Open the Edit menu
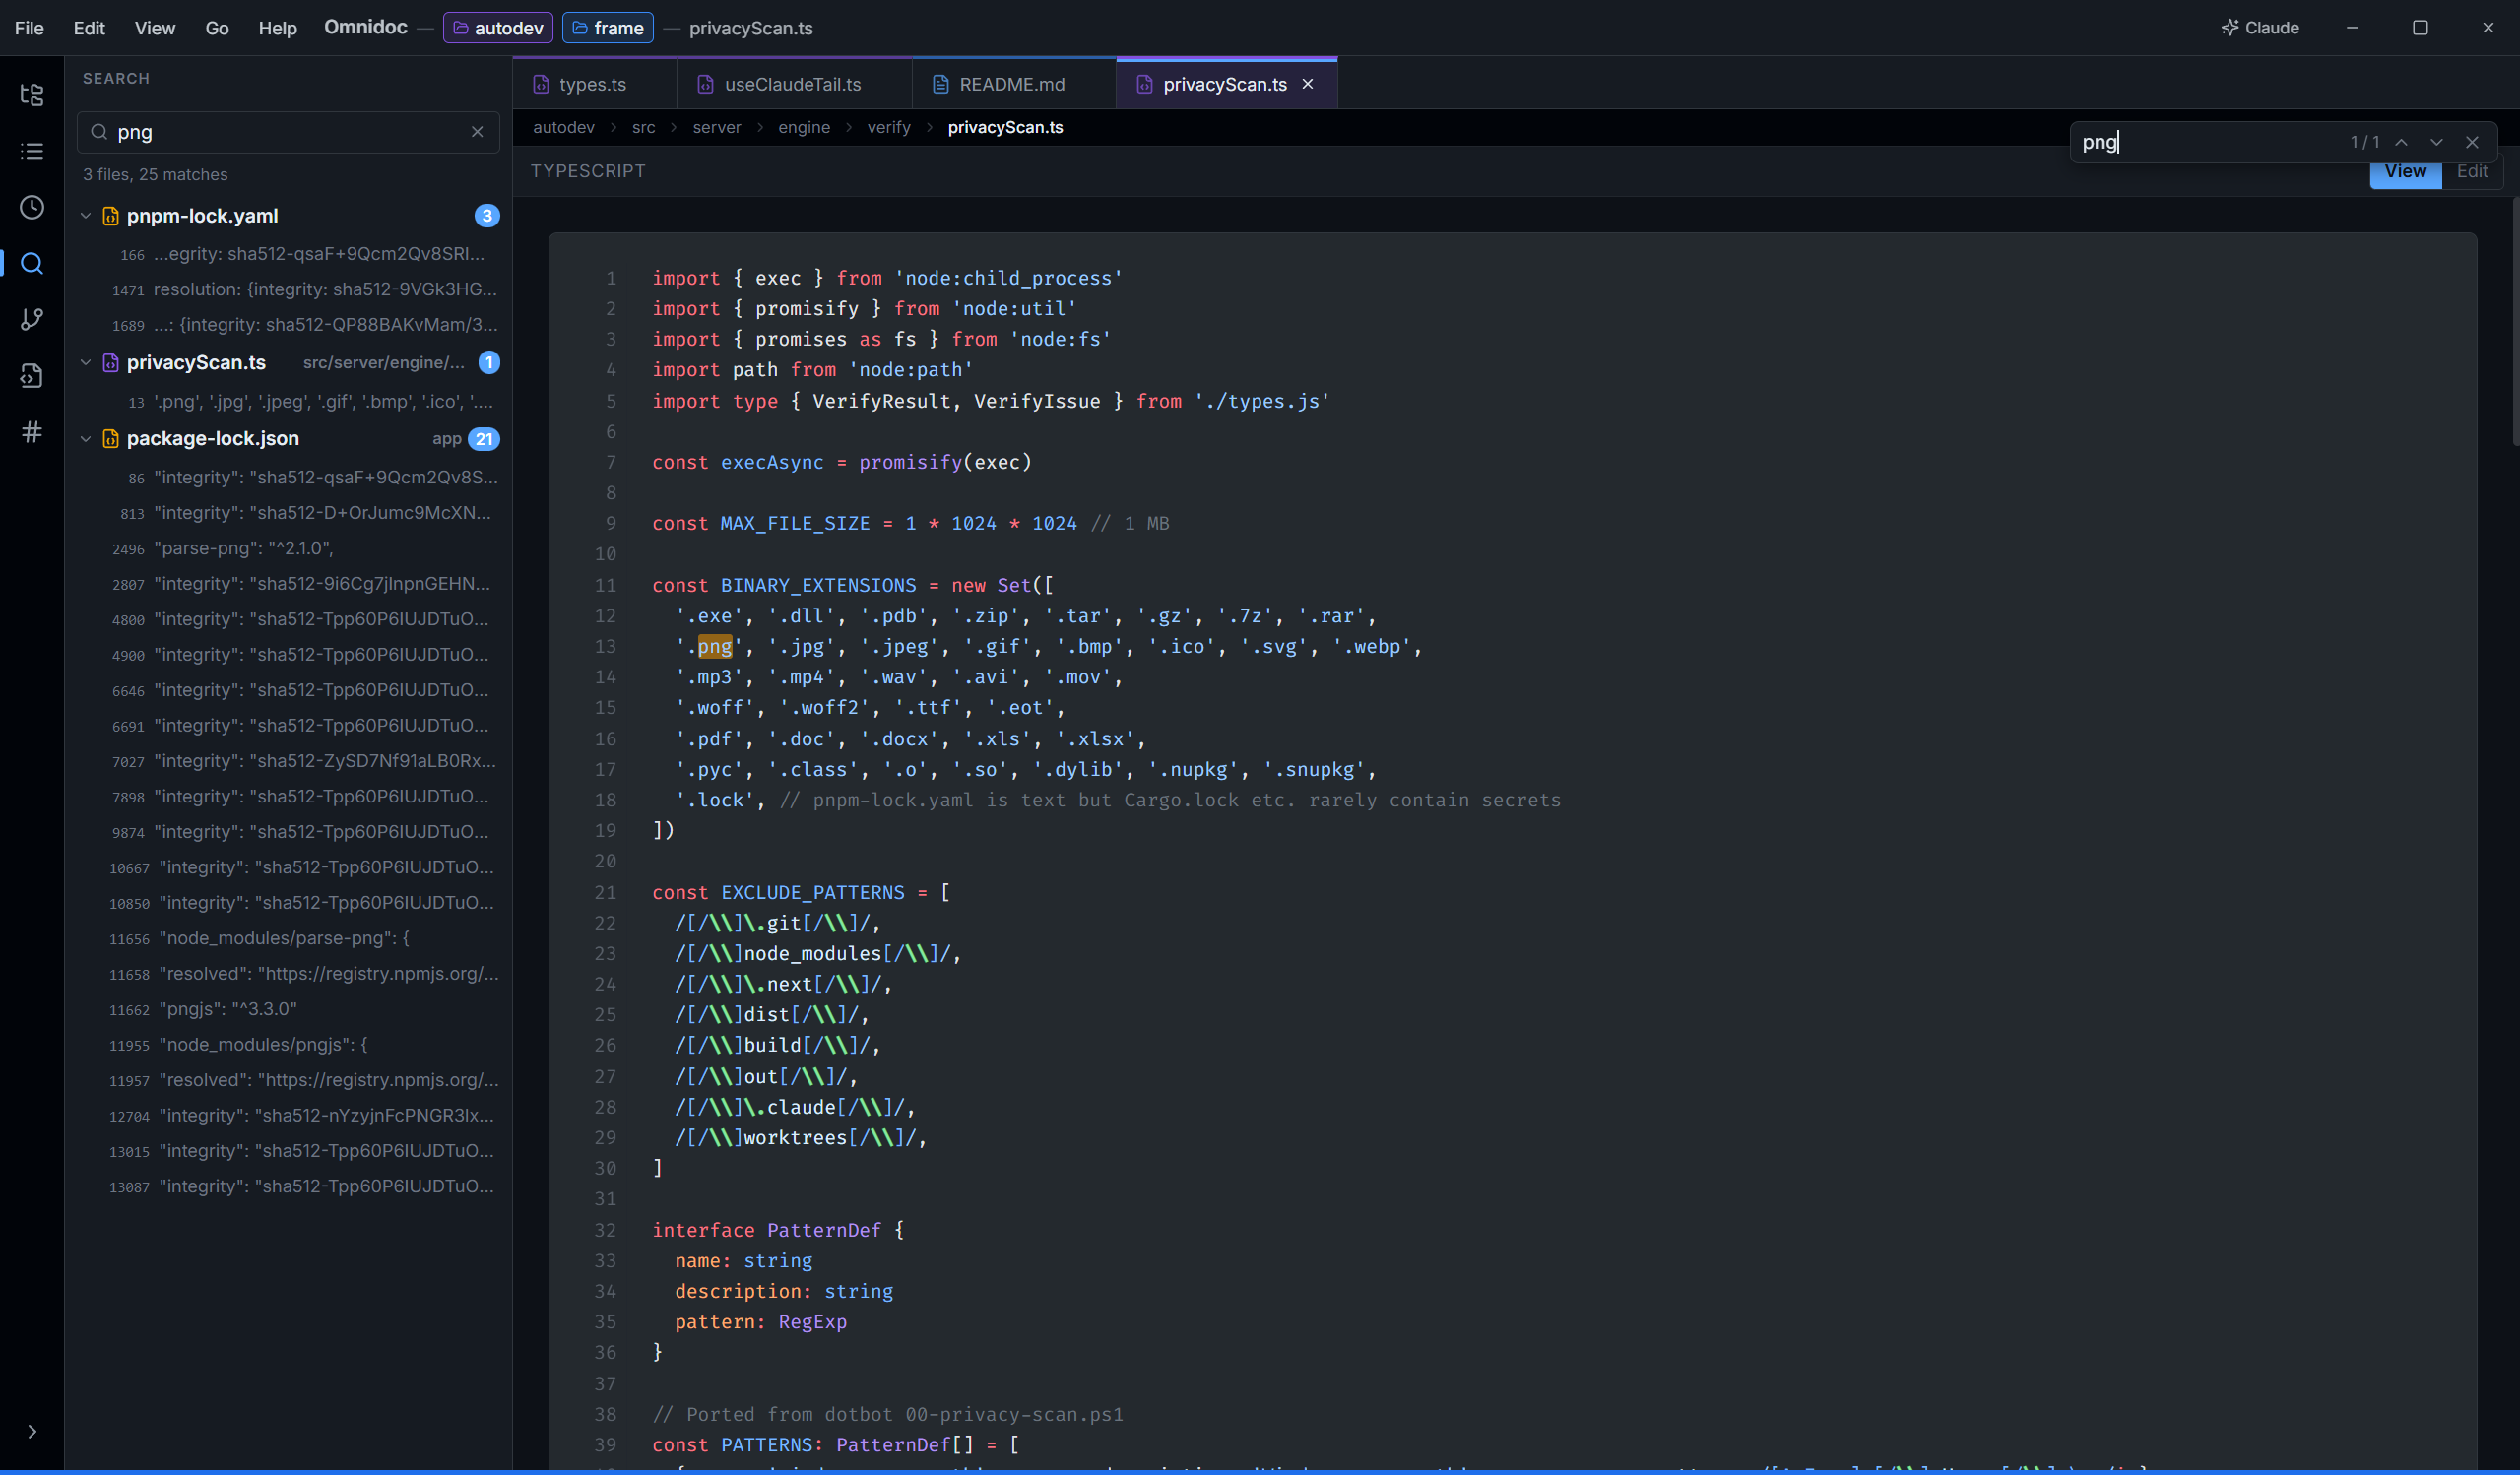2520x1475 pixels. click(89, 28)
